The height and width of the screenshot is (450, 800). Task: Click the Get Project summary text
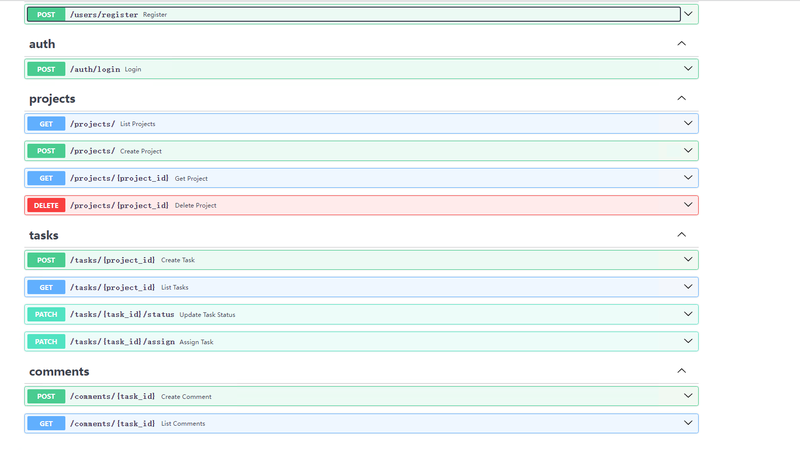click(x=191, y=179)
